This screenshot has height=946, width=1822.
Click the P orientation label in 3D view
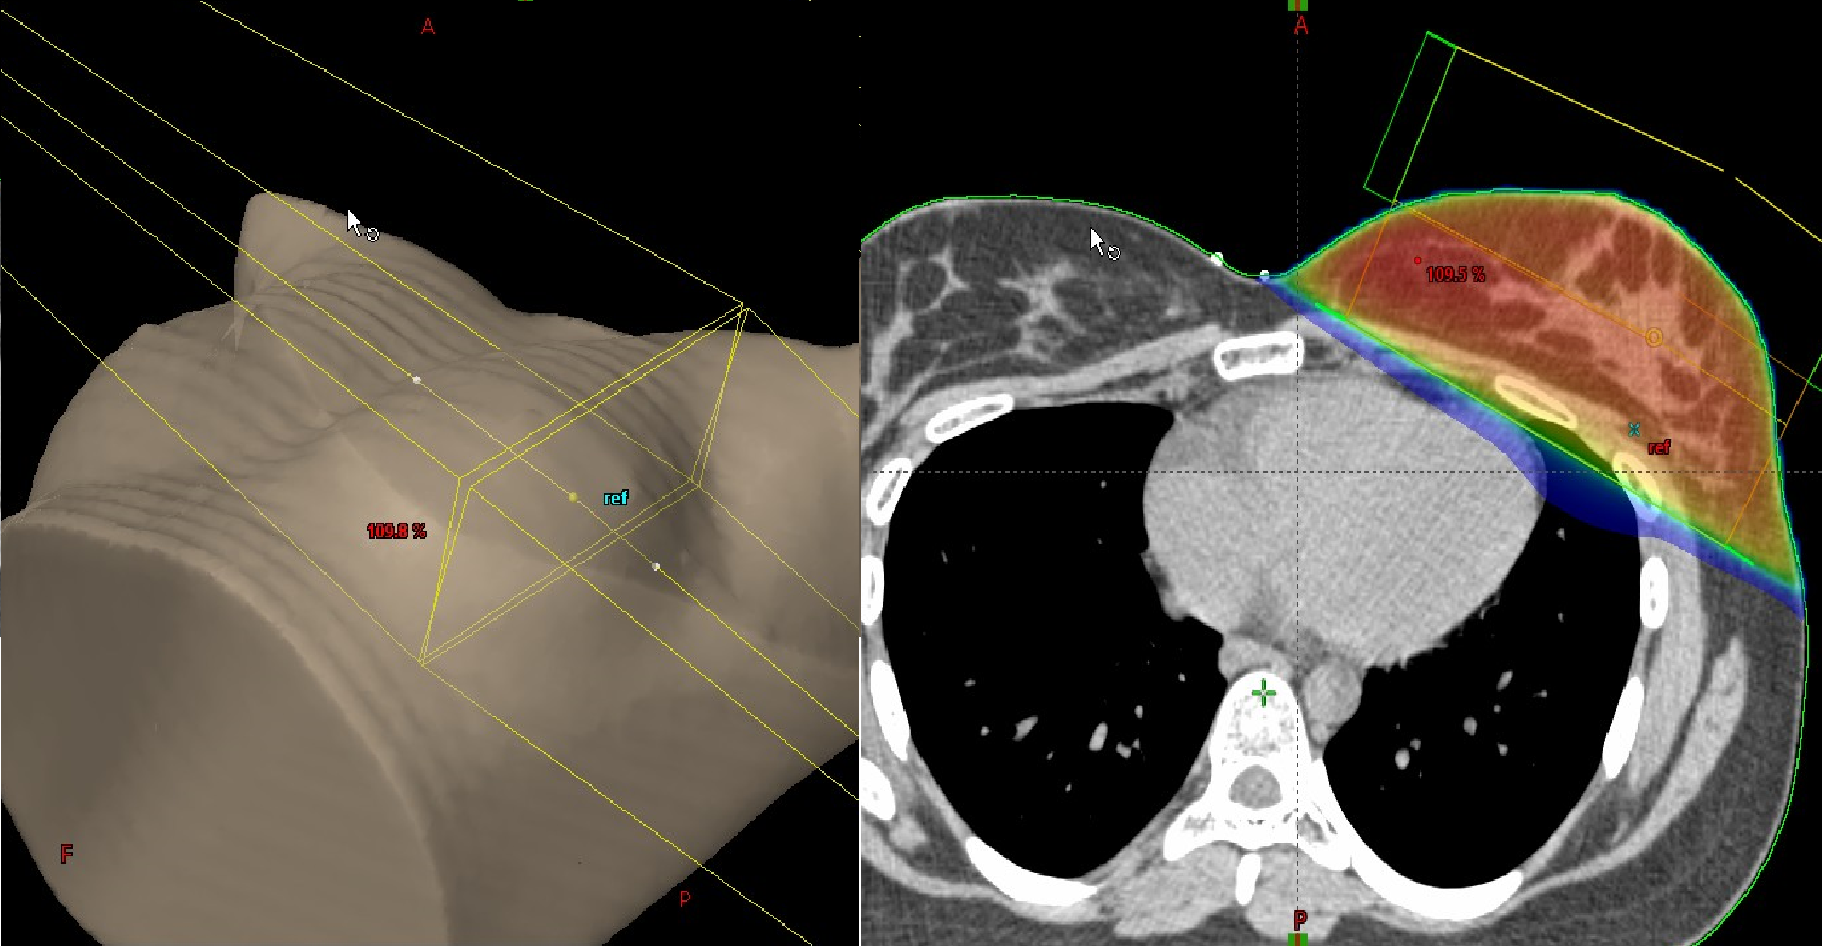685,899
